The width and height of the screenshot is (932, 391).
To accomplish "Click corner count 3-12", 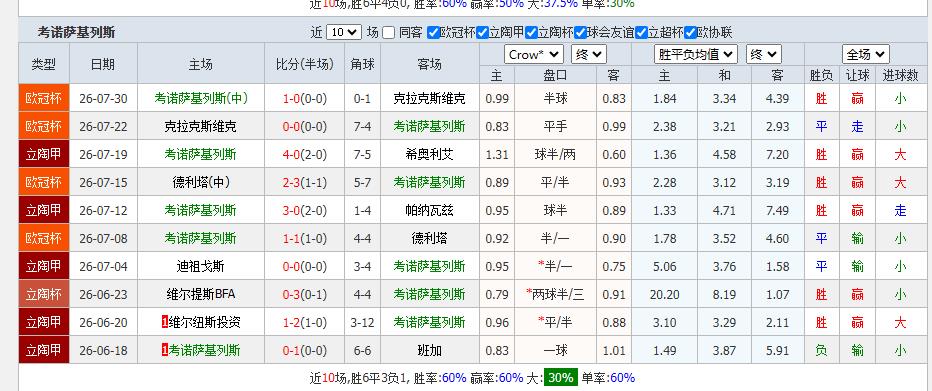I will pos(363,322).
